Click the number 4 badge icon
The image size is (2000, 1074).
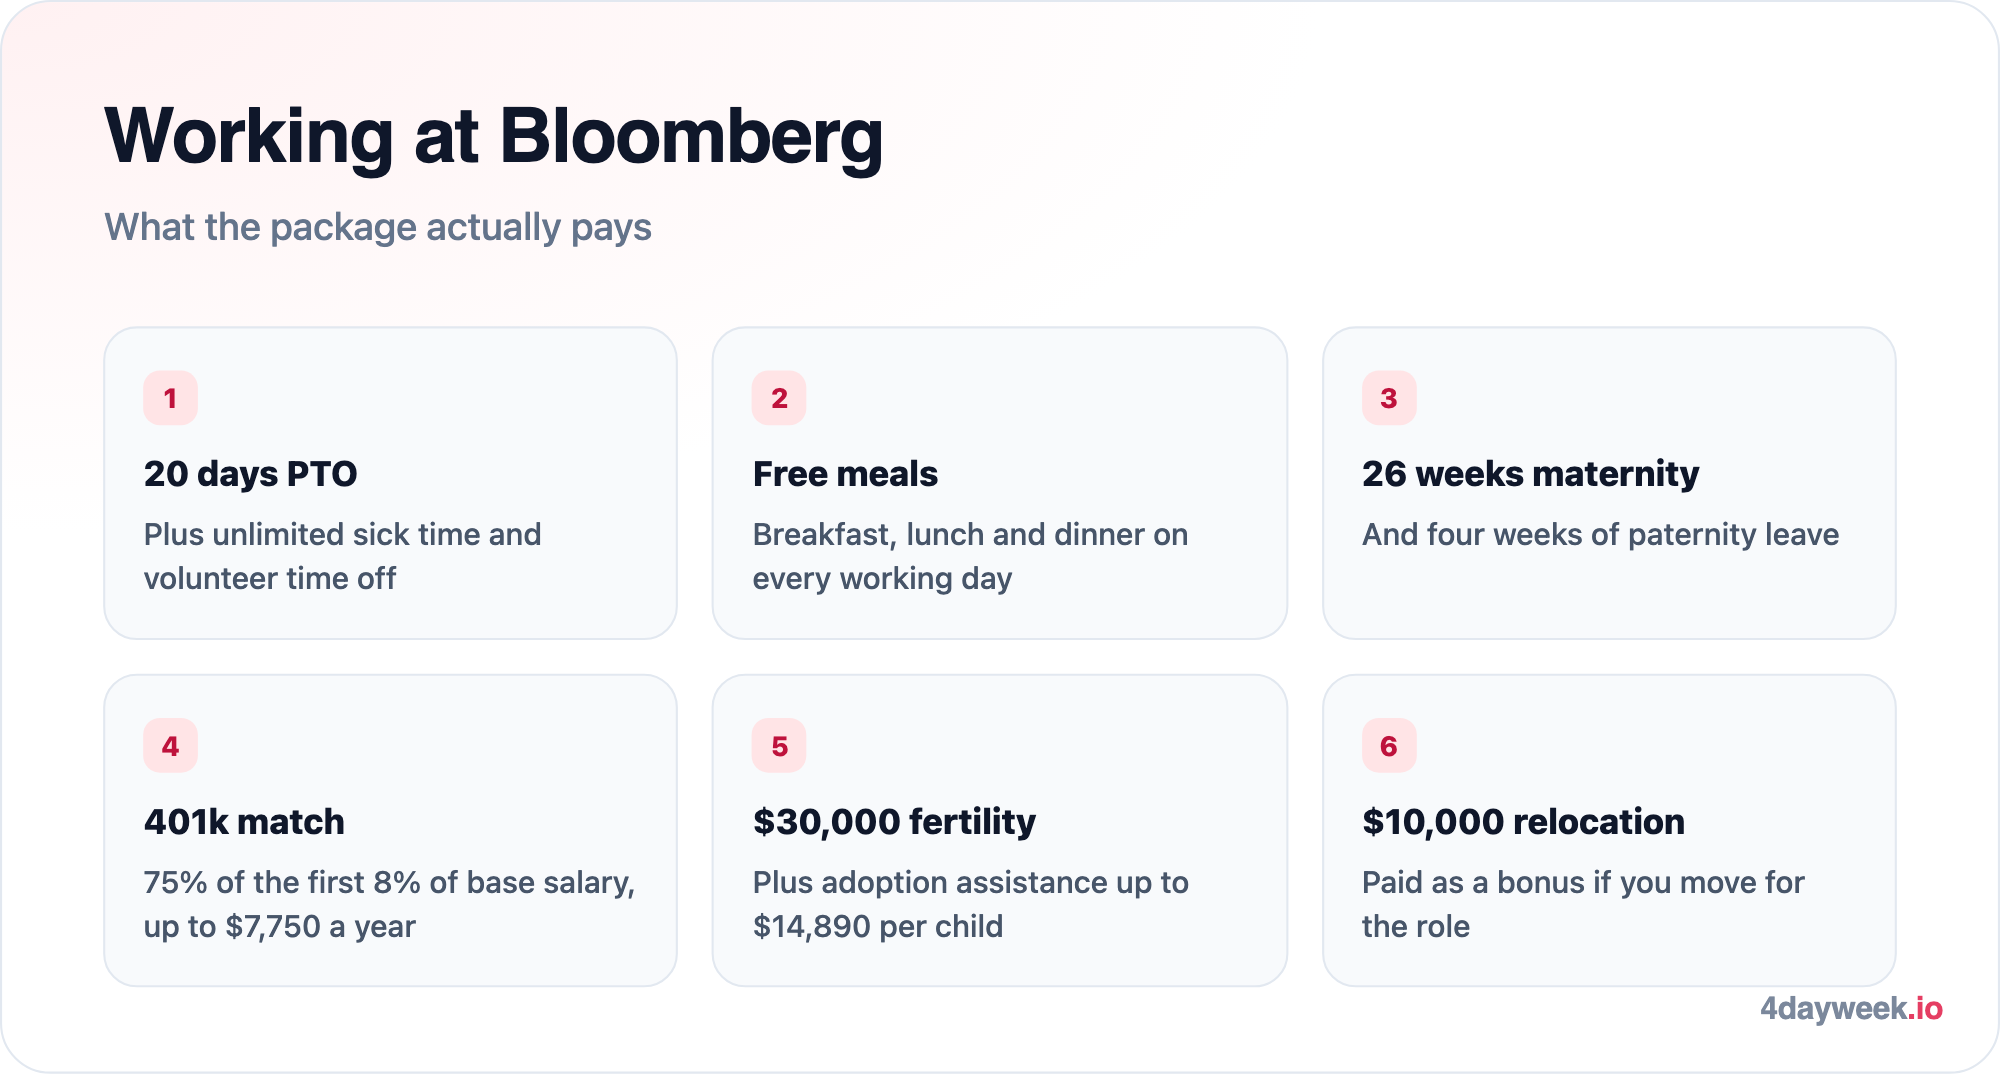tap(170, 746)
